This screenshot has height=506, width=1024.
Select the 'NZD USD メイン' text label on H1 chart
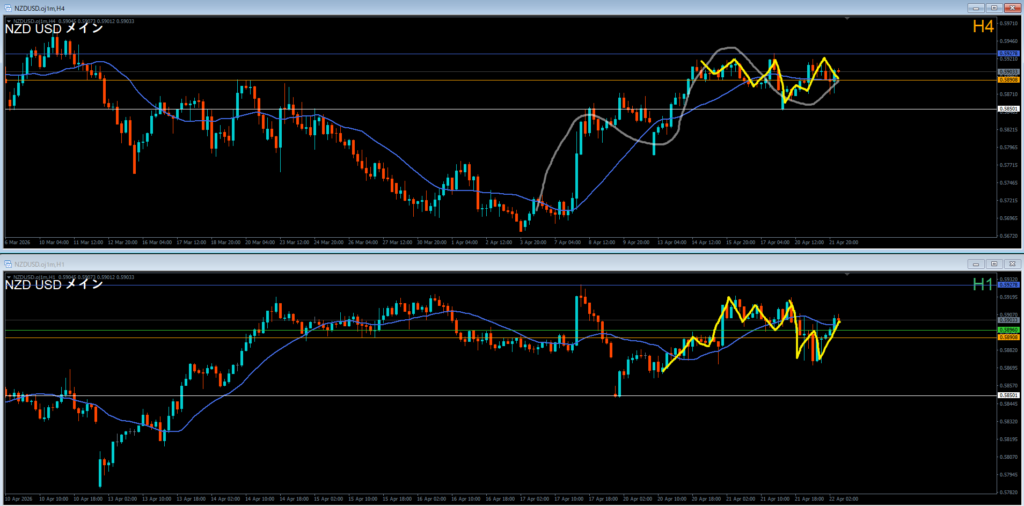click(x=54, y=285)
